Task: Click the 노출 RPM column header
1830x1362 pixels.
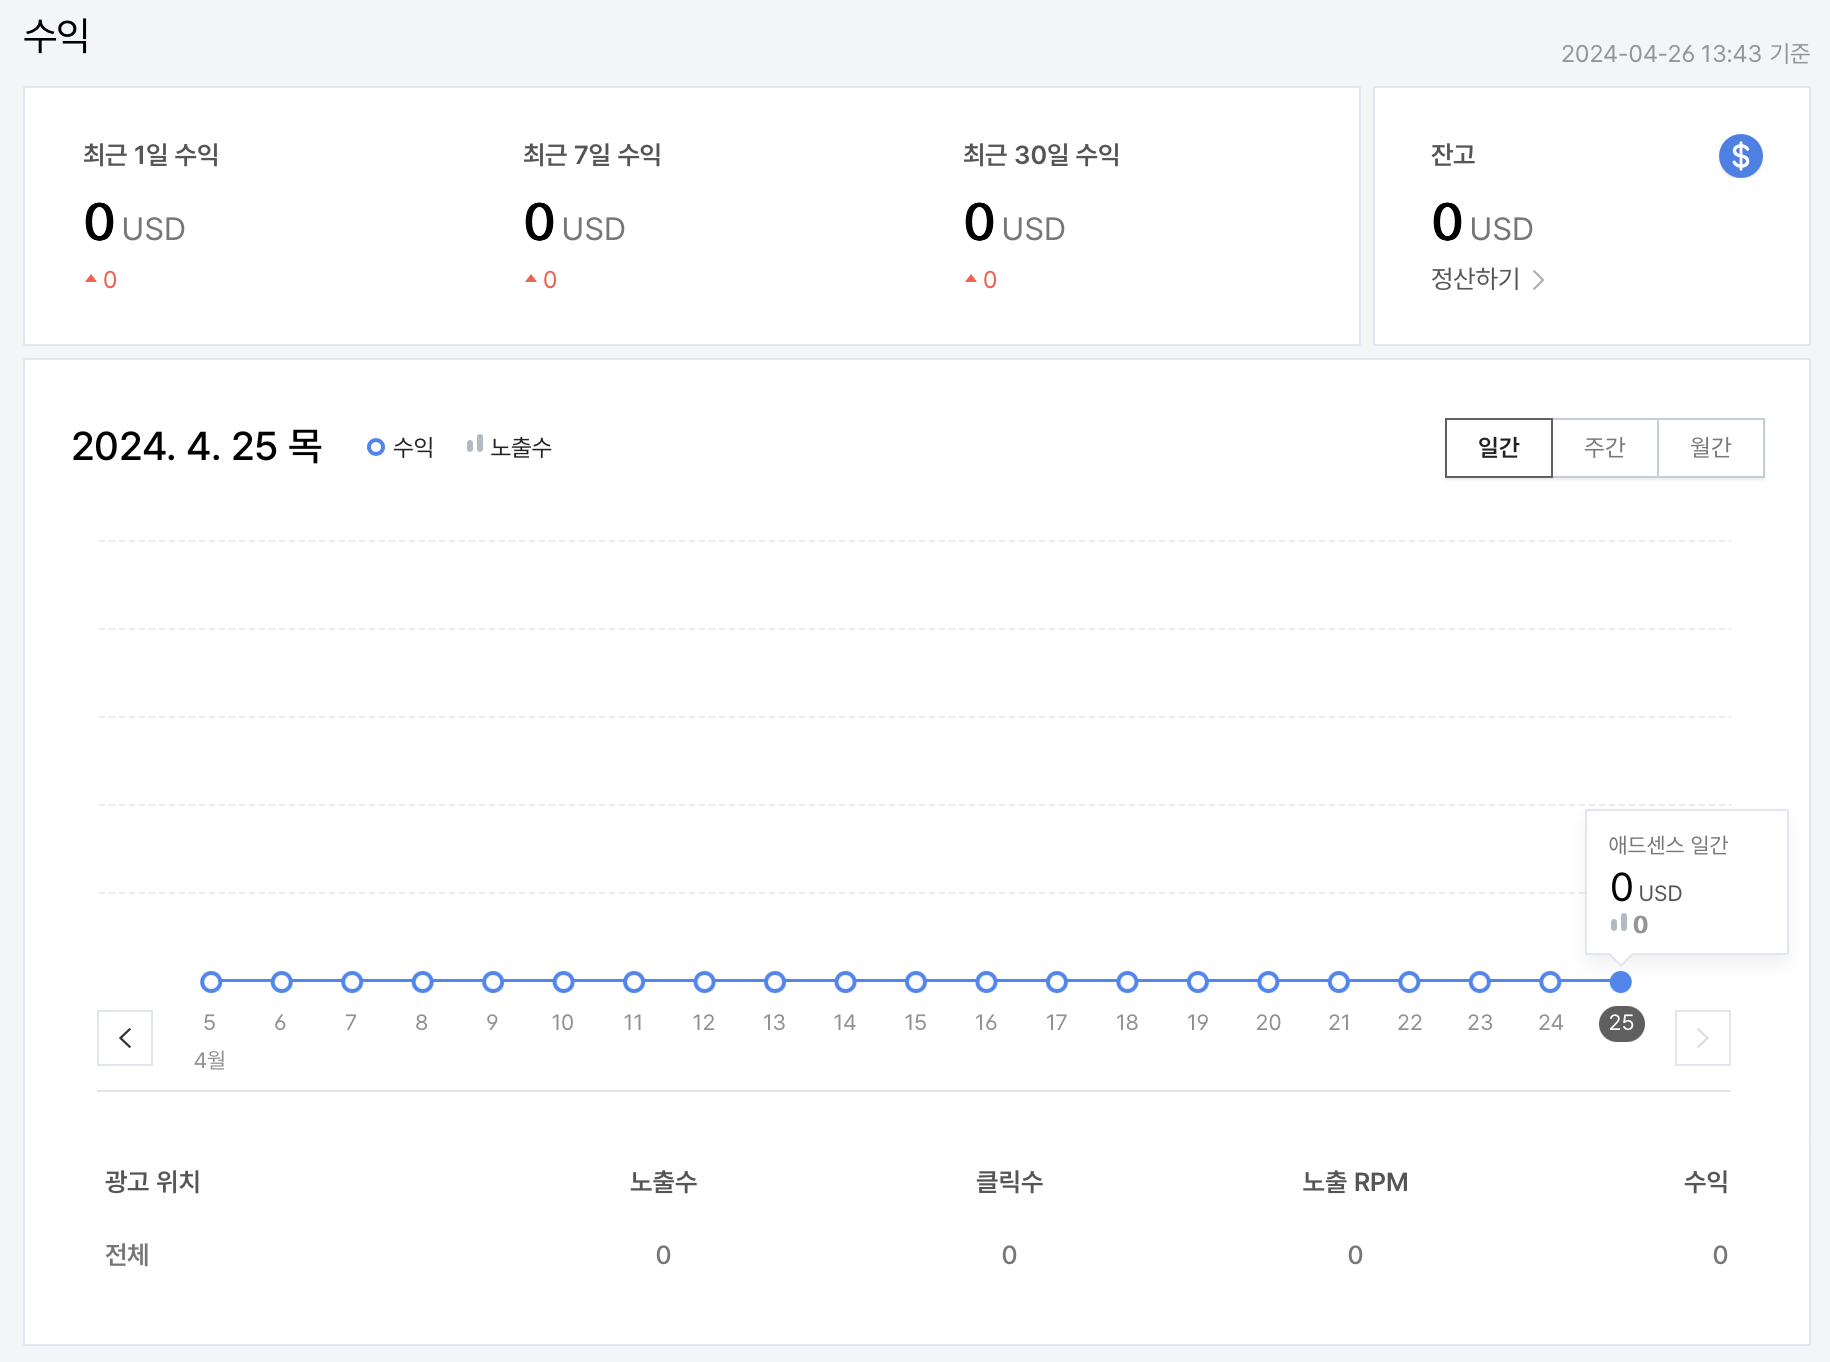Action: click(x=1355, y=1182)
